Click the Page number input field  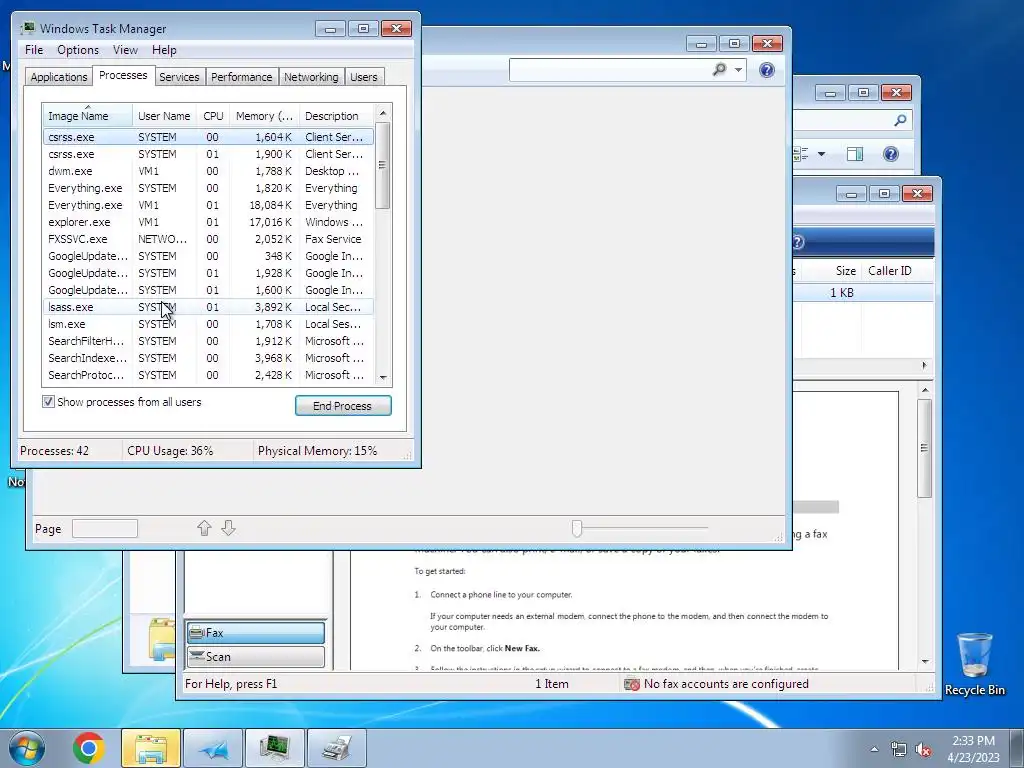pyautogui.click(x=104, y=528)
